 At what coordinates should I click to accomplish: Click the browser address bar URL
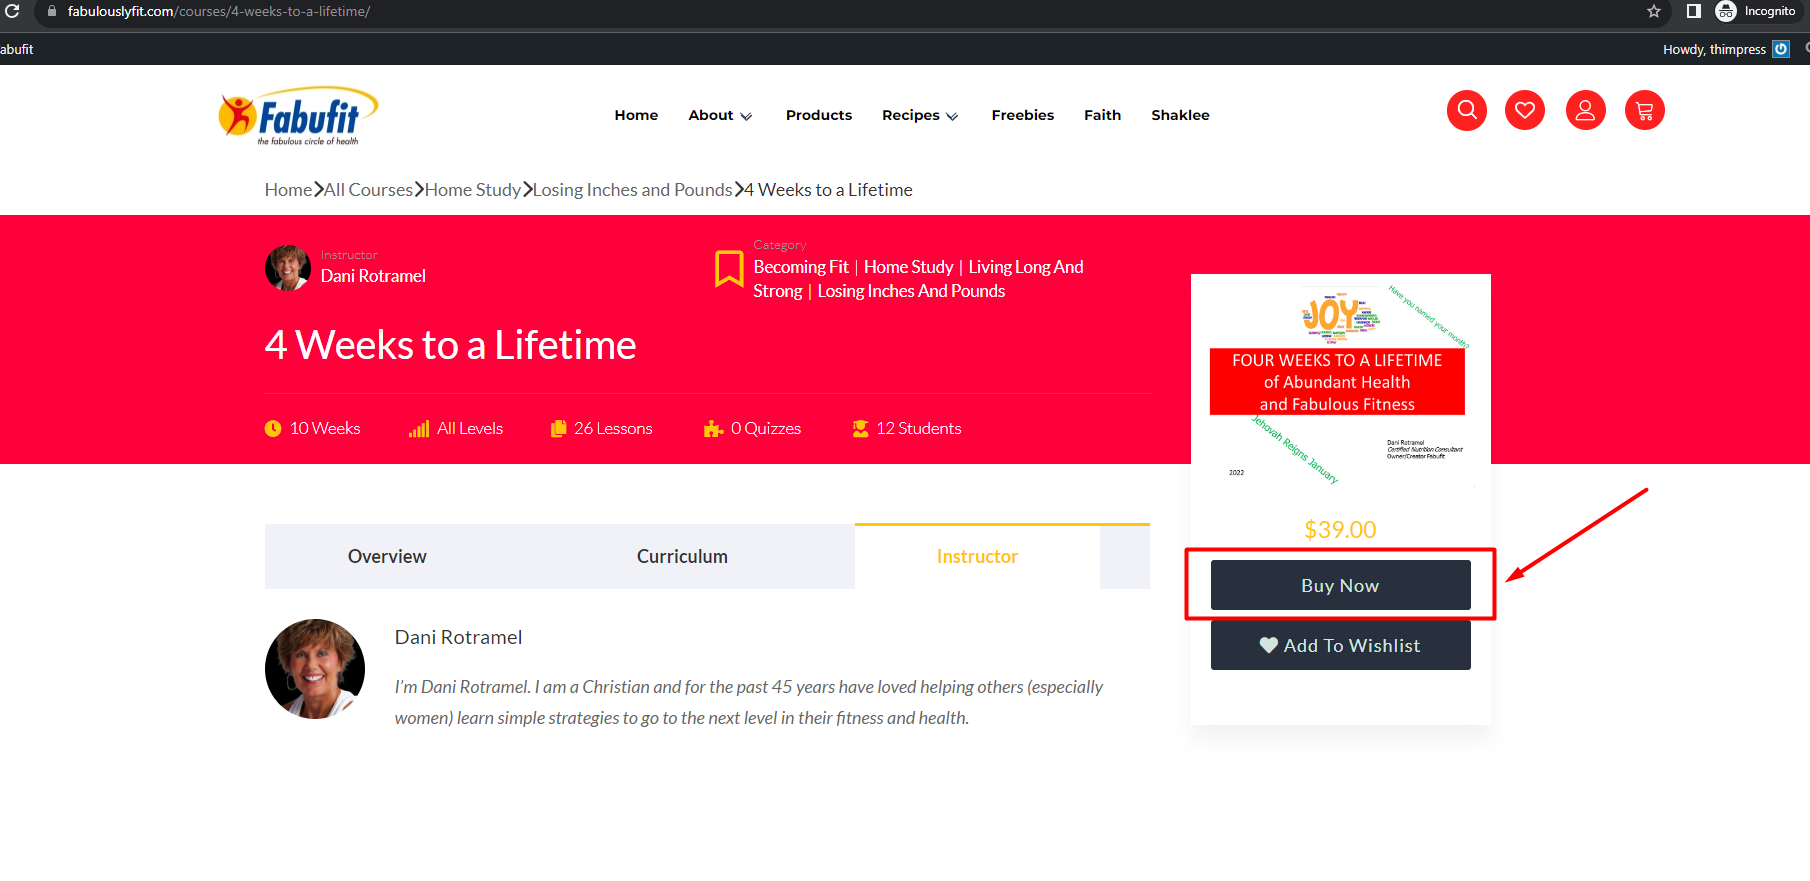point(219,11)
